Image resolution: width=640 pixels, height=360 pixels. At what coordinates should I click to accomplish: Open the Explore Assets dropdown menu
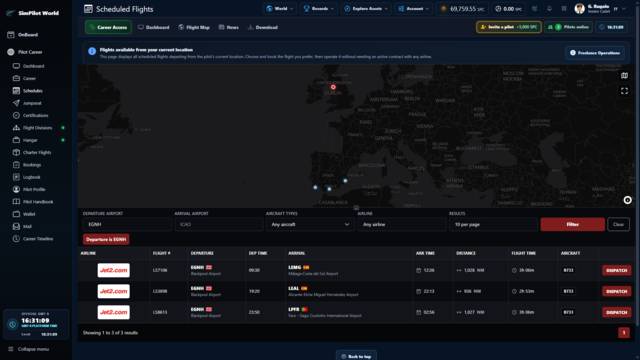pyautogui.click(x=366, y=9)
